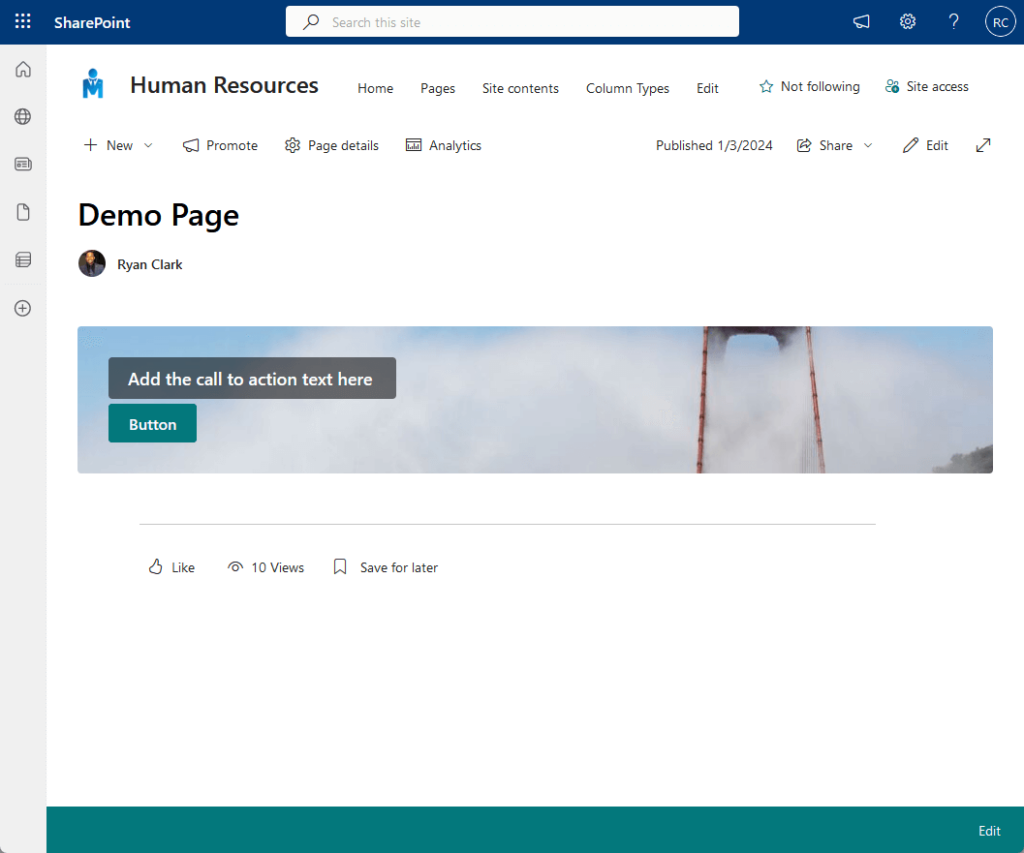Click Ryan Clark's profile photo
The width and height of the screenshot is (1024, 853).
(92, 264)
